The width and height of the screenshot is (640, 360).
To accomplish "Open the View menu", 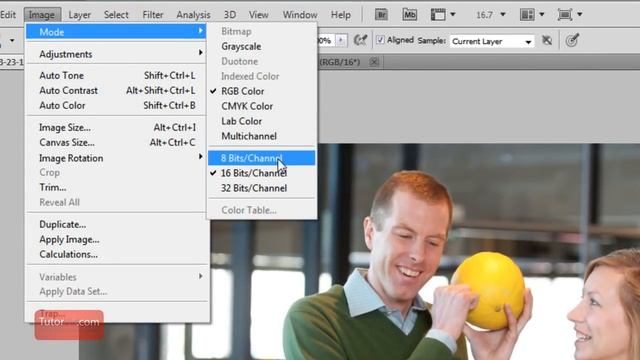I will point(258,15).
